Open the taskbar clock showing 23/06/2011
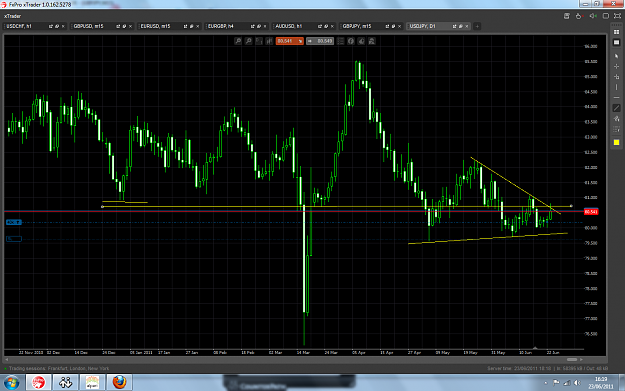 click(601, 383)
